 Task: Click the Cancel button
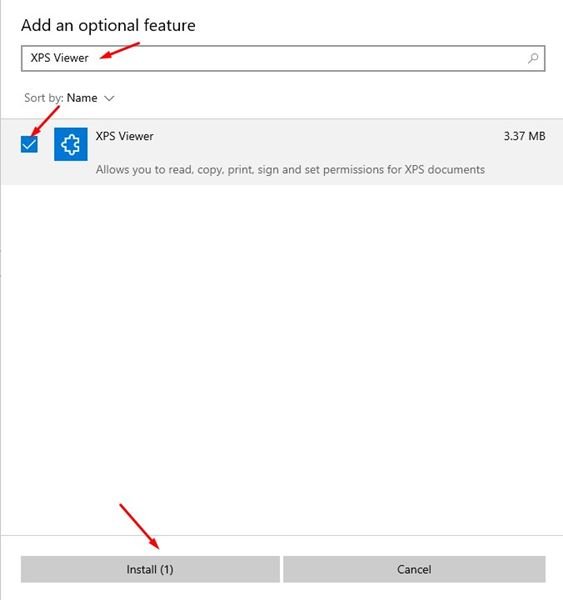pos(414,569)
